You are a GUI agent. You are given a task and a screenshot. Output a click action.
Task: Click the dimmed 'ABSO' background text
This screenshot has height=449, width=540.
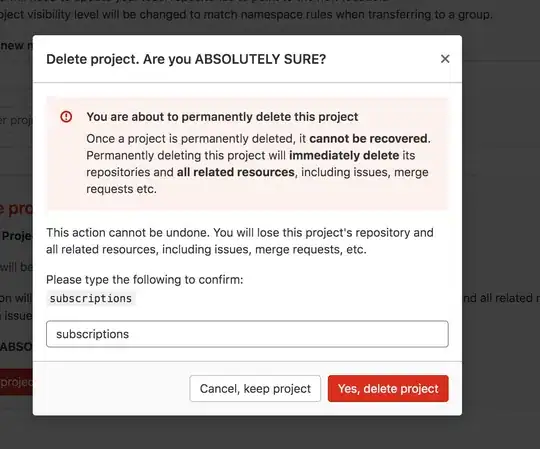(16, 346)
